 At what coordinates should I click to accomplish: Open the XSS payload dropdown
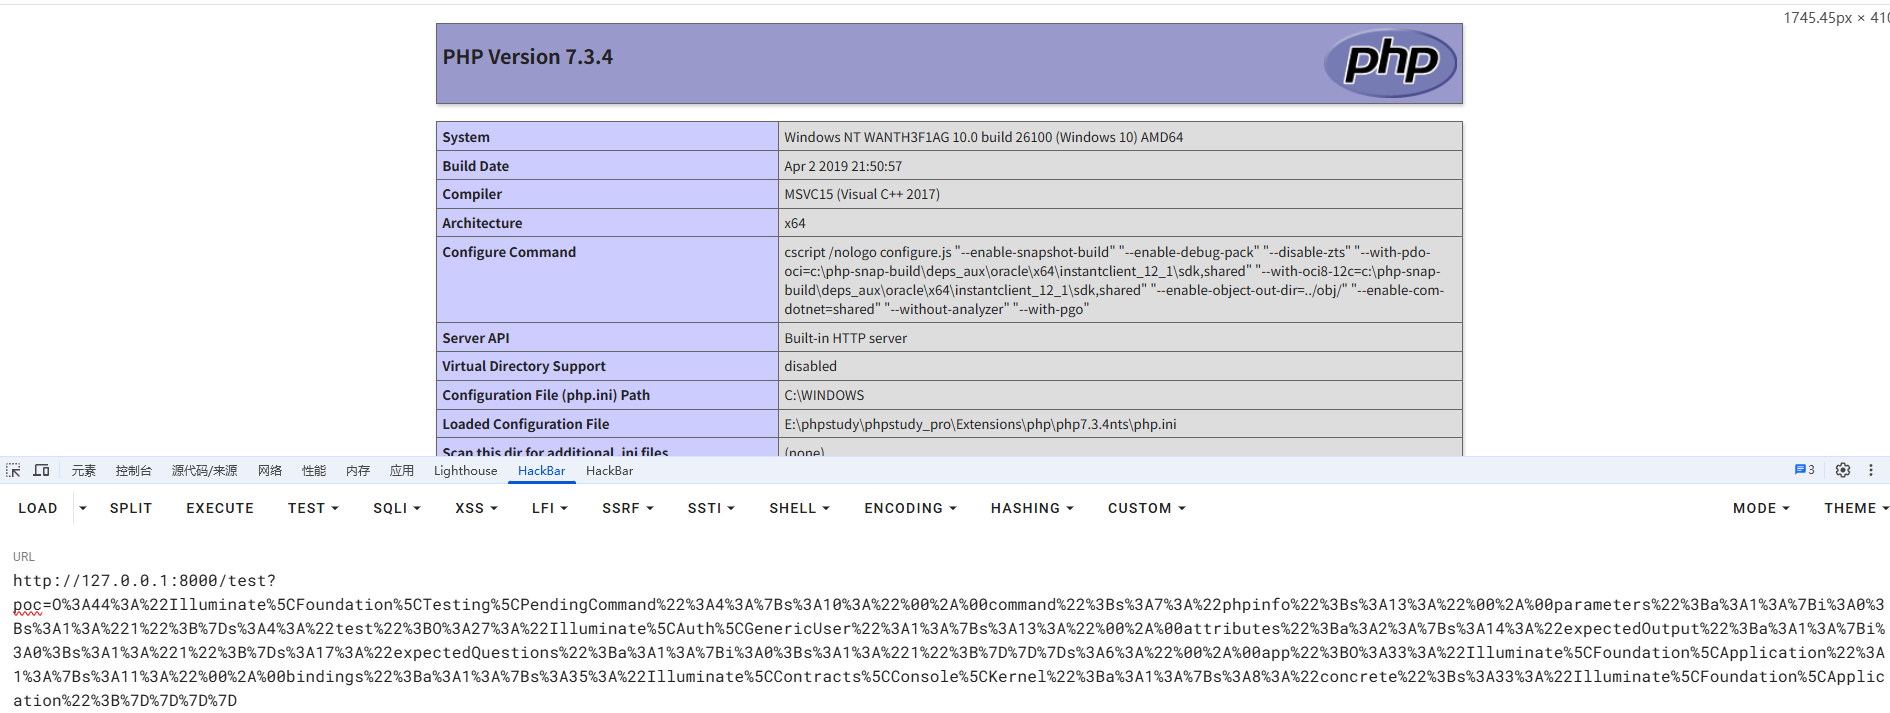point(476,508)
